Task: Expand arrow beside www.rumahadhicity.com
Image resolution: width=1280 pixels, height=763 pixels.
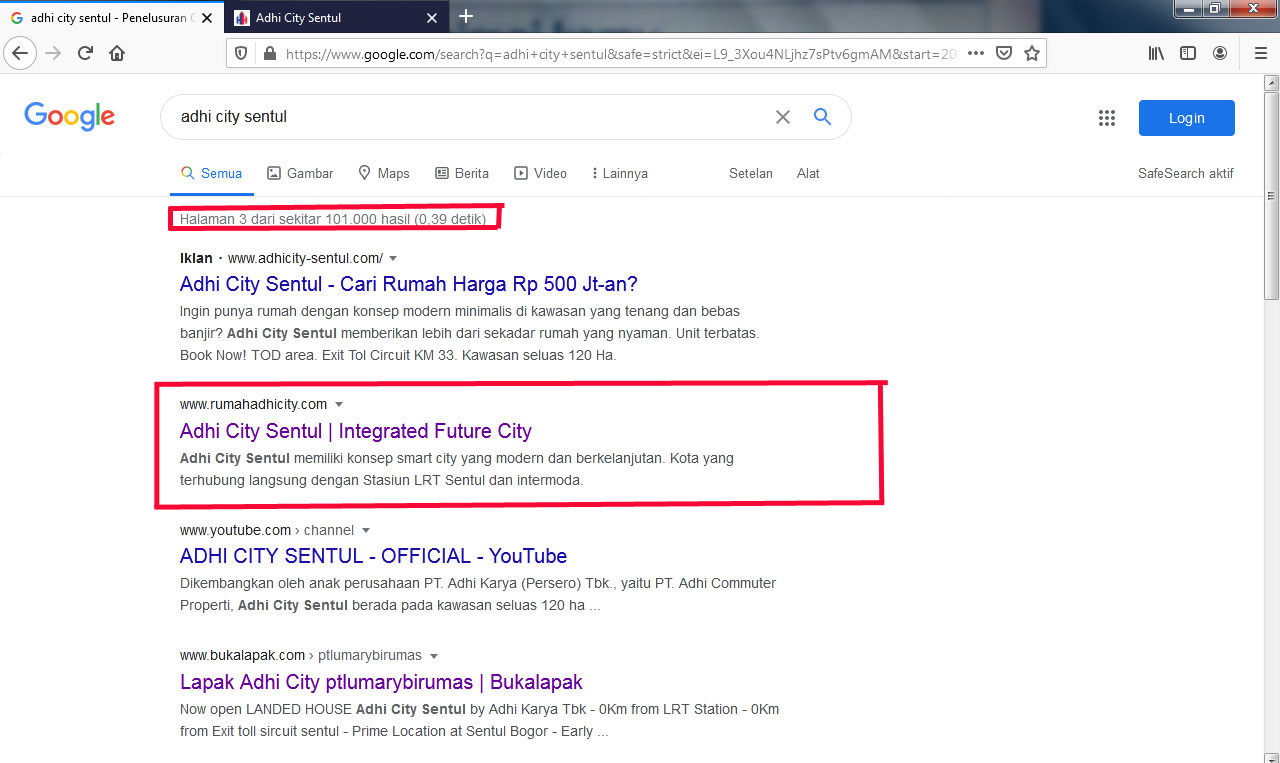Action: click(x=339, y=404)
